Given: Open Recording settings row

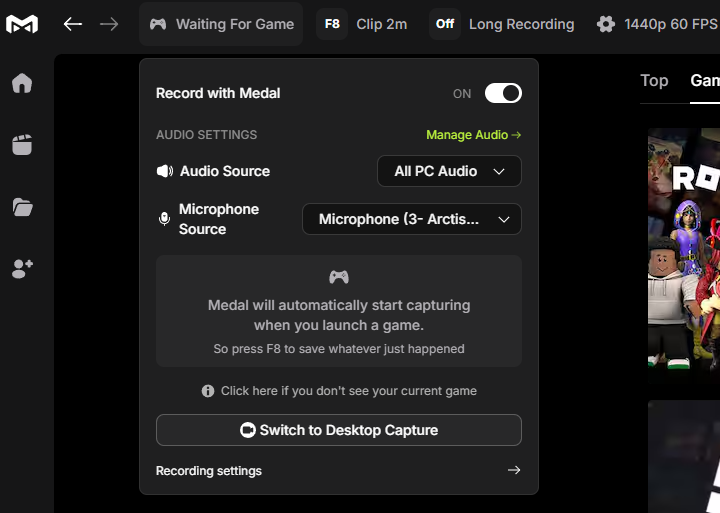Looking at the screenshot, I should (339, 470).
